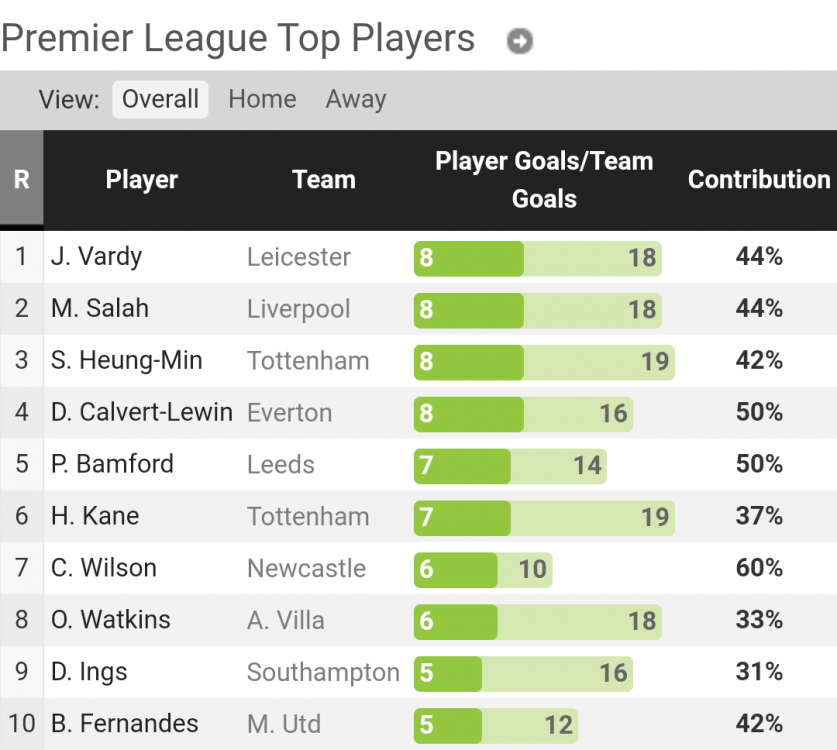Image resolution: width=837 pixels, height=750 pixels.
Task: Switch to the Away view tab
Action: coord(355,100)
